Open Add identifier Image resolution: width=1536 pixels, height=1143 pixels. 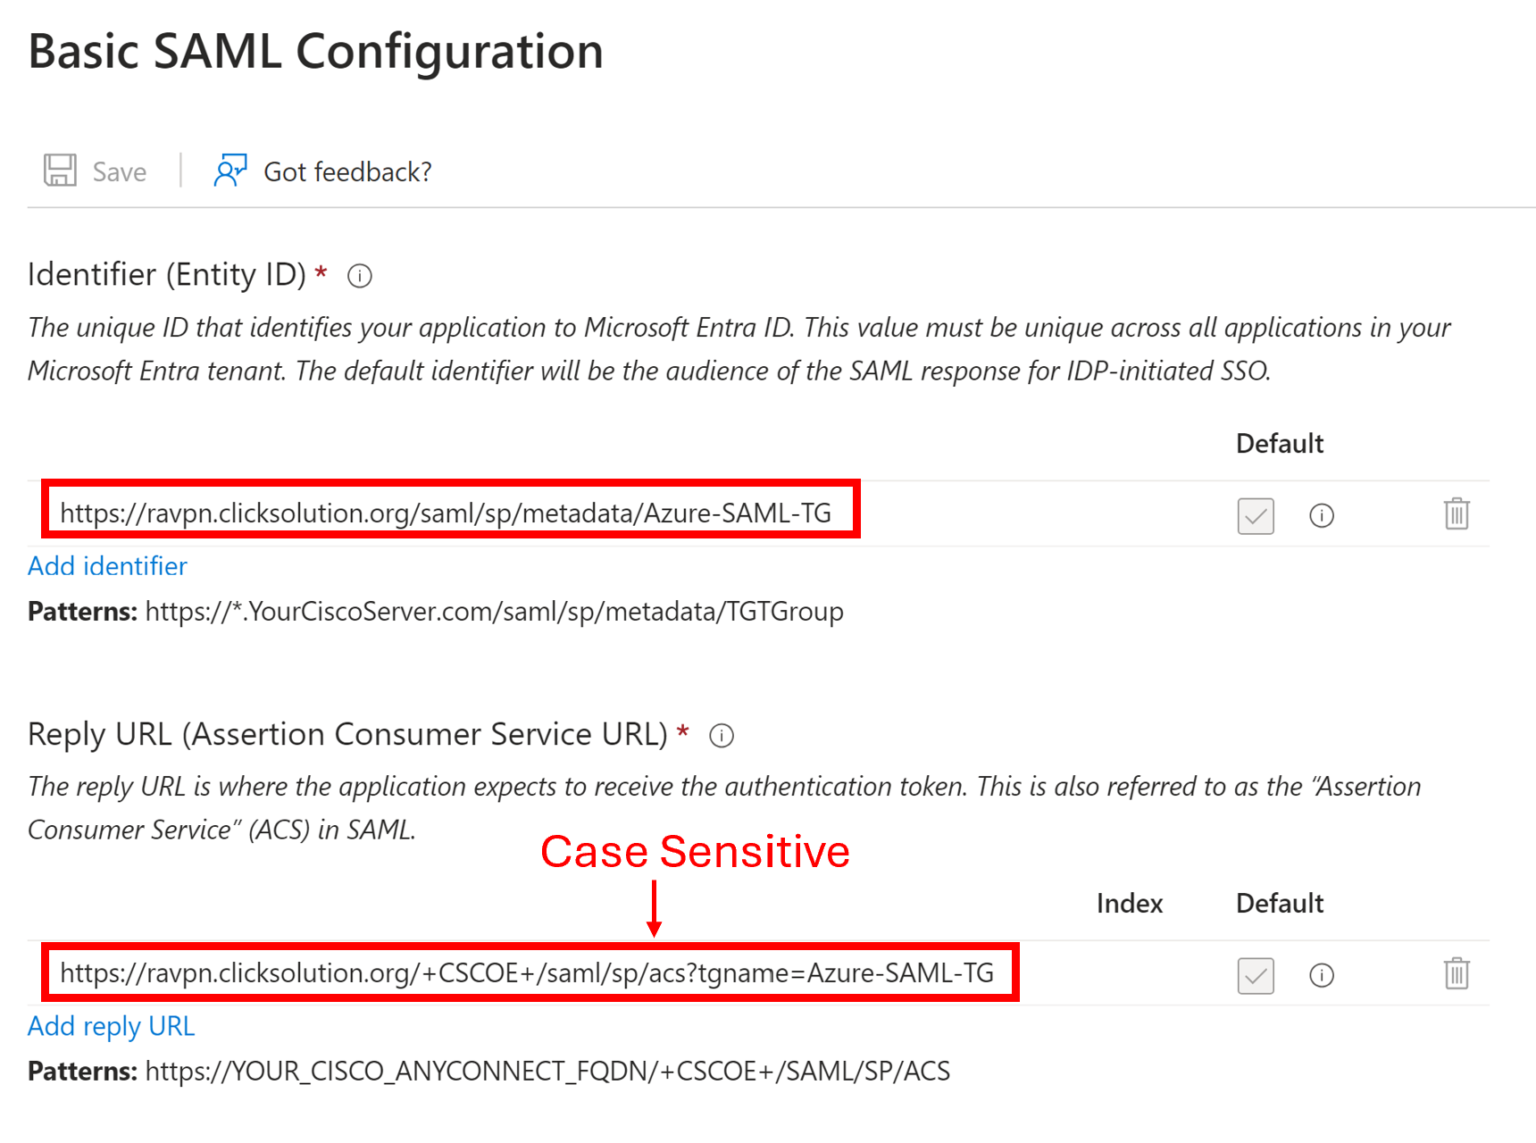[x=106, y=566]
